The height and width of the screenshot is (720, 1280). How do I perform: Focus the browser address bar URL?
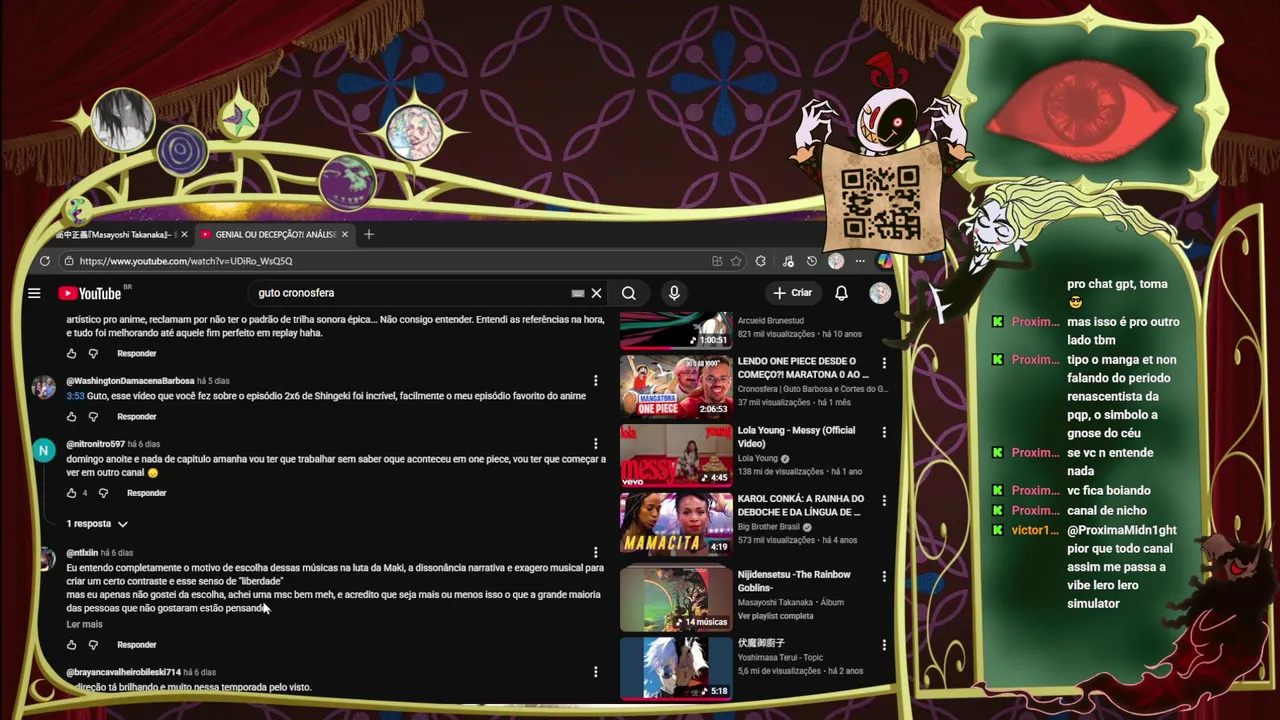pyautogui.click(x=186, y=261)
